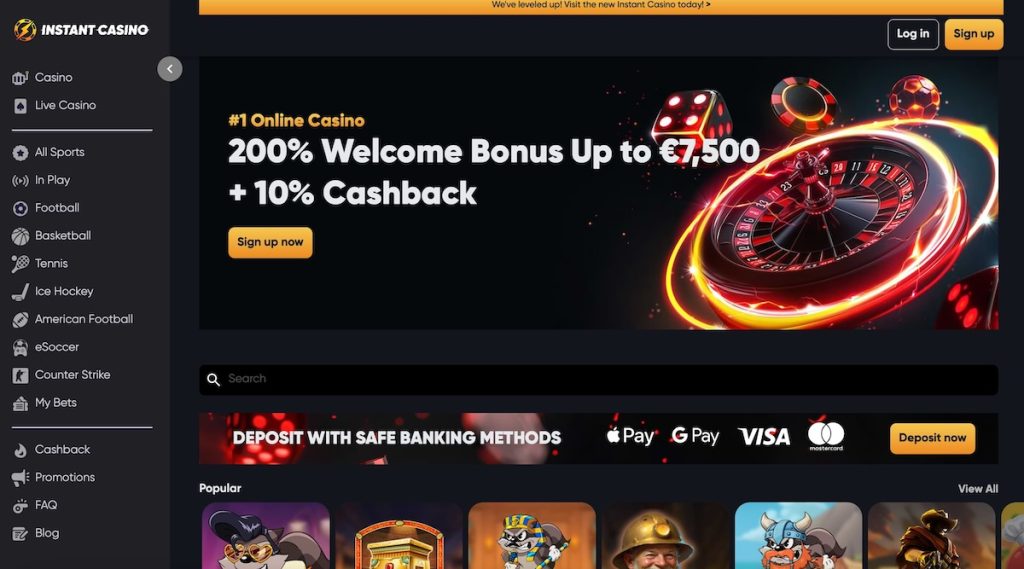
Task: Click the Casino slot machine icon
Action: pyautogui.click(x=20, y=78)
